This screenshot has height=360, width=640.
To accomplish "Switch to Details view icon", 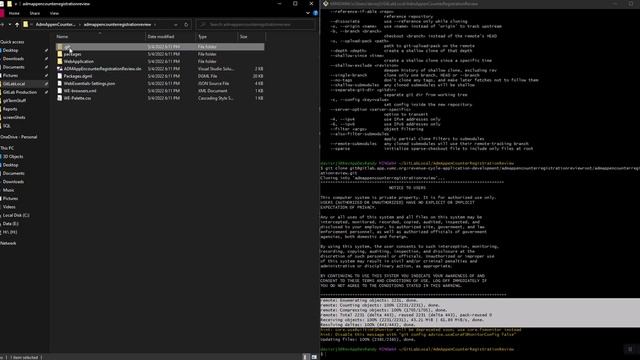I will (305, 357).
